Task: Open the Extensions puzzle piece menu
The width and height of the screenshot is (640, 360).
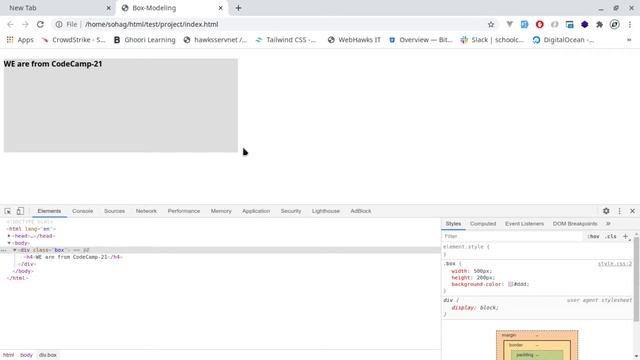Action: point(600,24)
